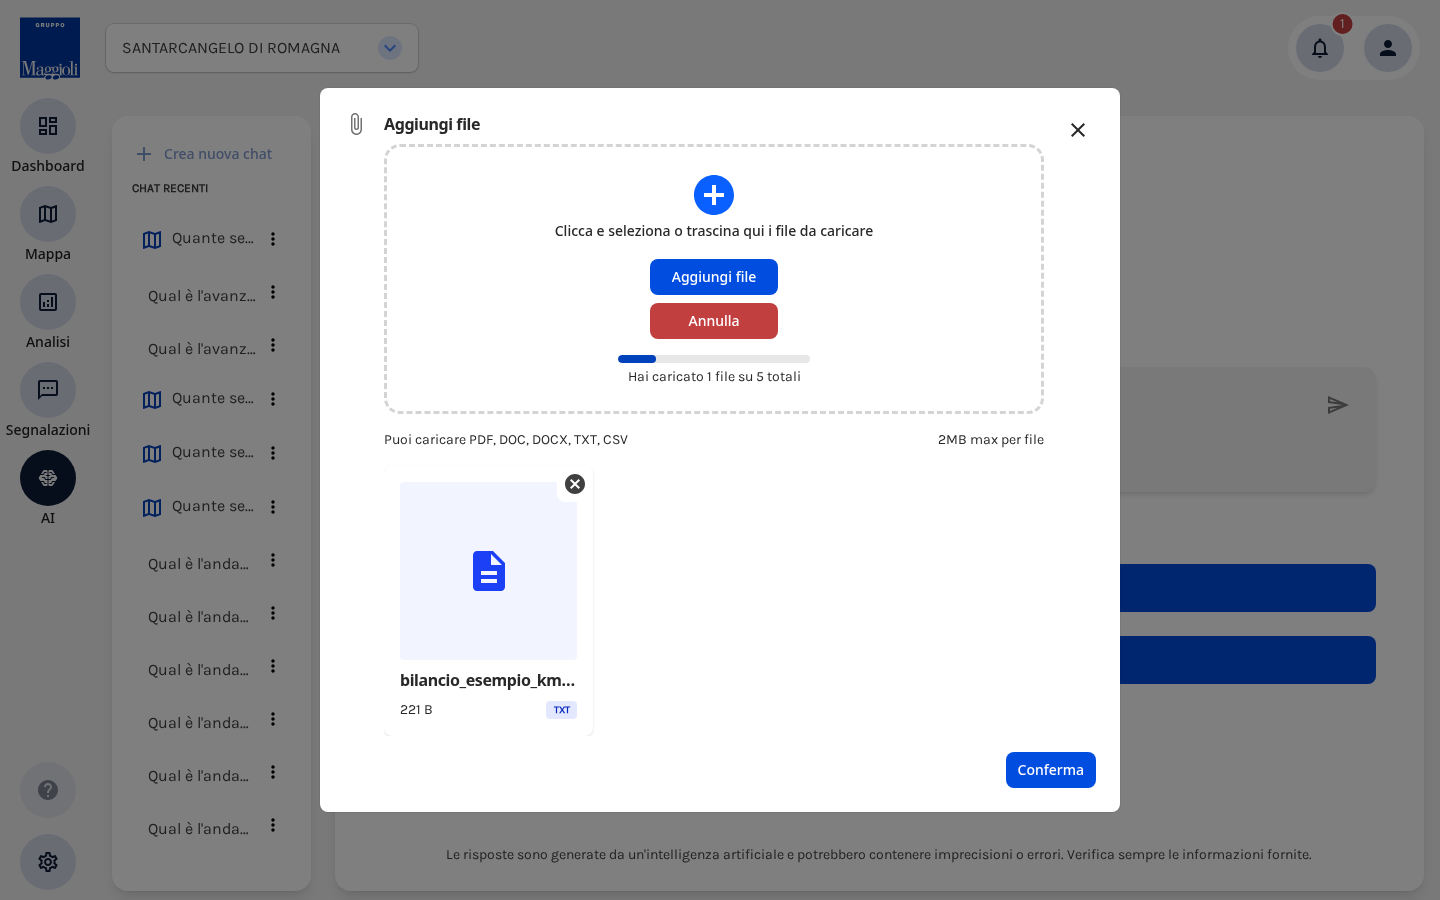The image size is (1440, 900).
Task: Click the 'Clicca e seleziona o trascina' drop zone text
Action: pyautogui.click(x=714, y=231)
